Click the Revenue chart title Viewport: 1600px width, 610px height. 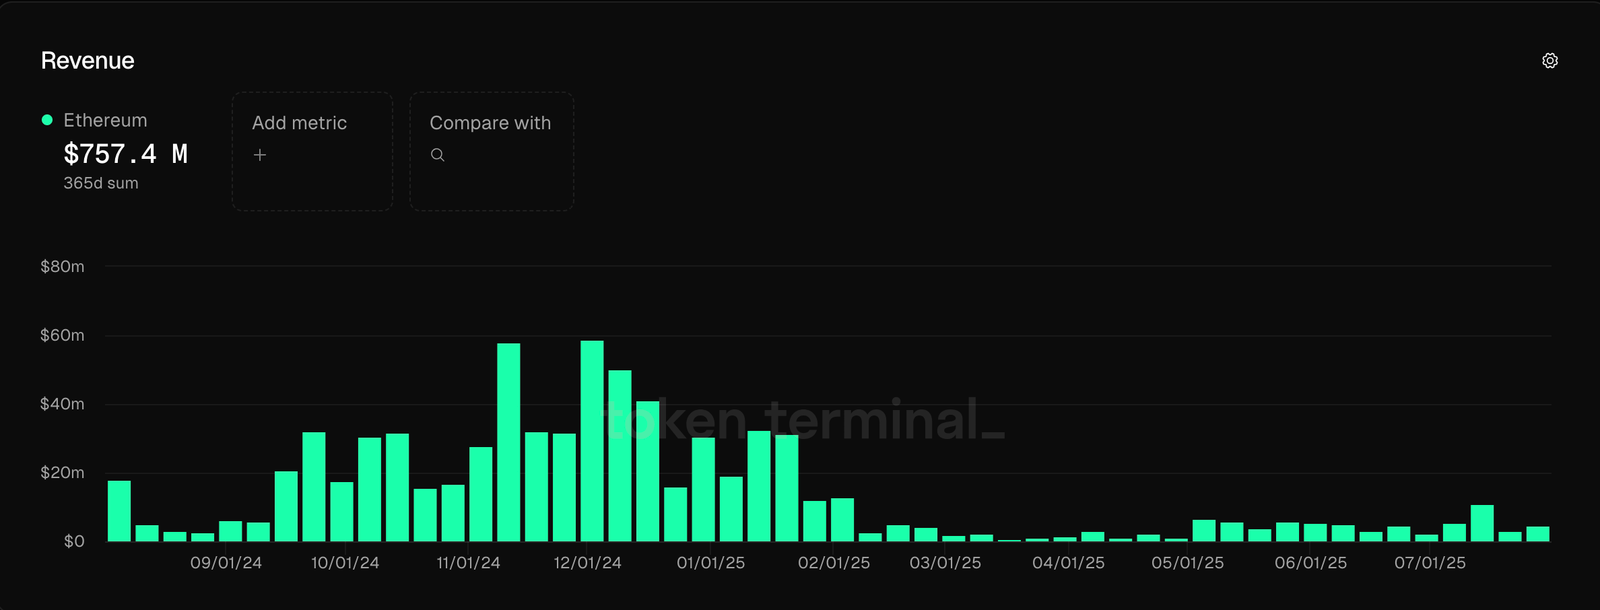pyautogui.click(x=87, y=61)
